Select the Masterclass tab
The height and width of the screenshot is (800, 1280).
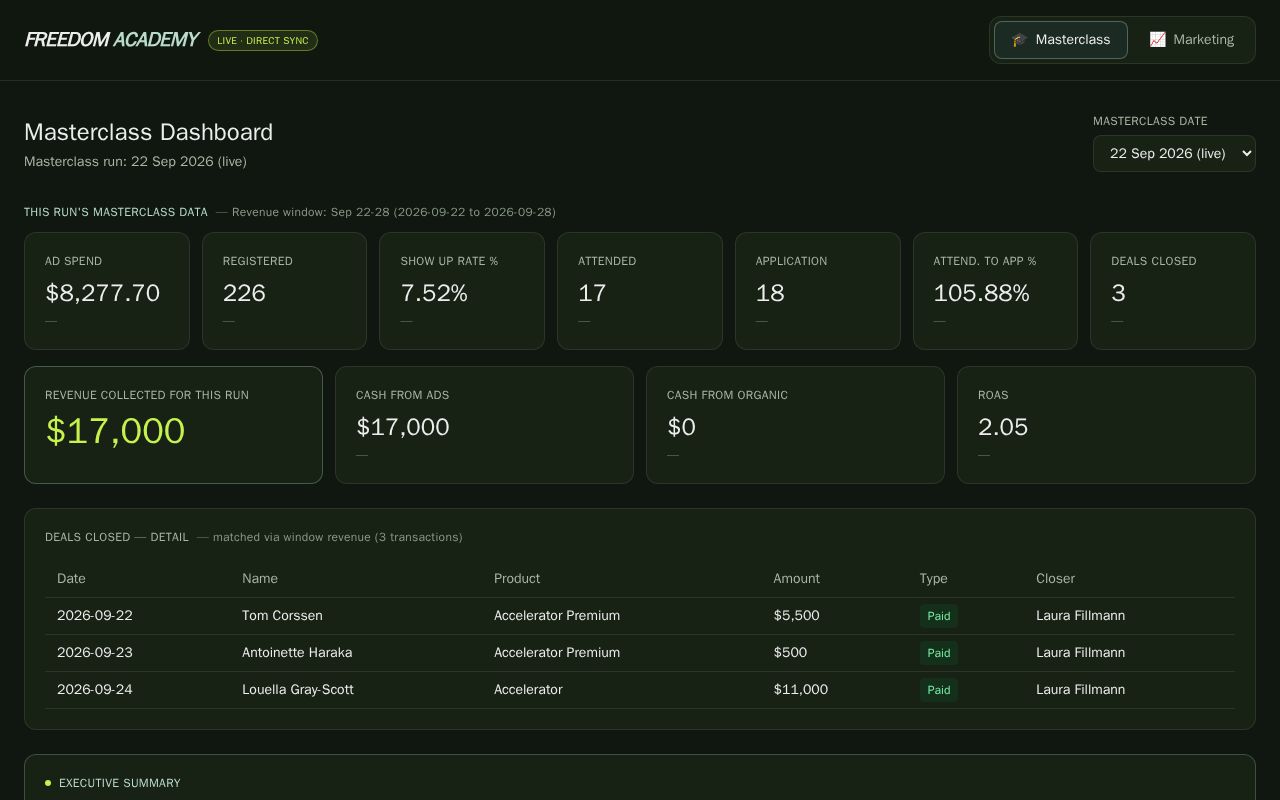coord(1061,40)
